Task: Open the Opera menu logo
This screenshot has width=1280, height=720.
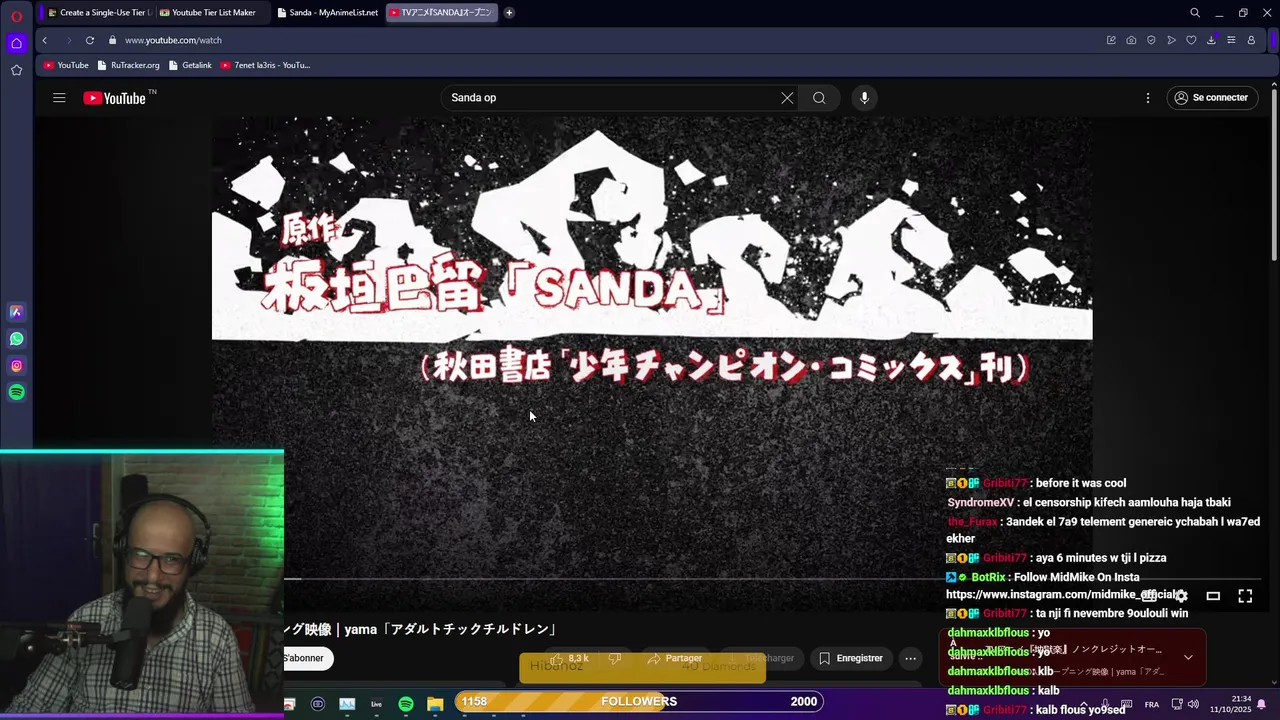Action: point(16,16)
